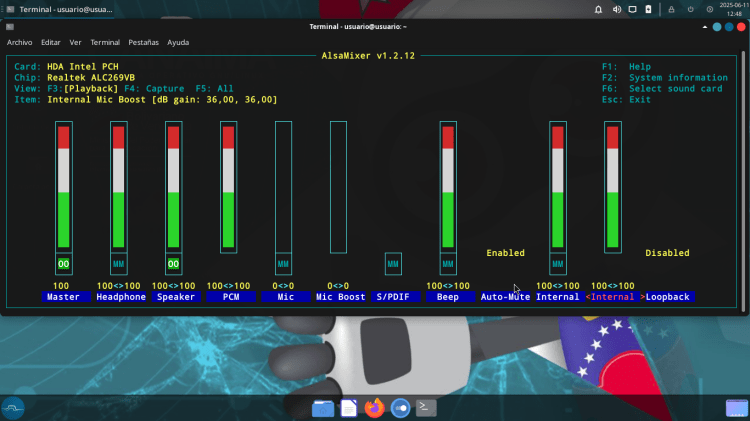
Task: Open the file manager from dock
Action: 322,407
